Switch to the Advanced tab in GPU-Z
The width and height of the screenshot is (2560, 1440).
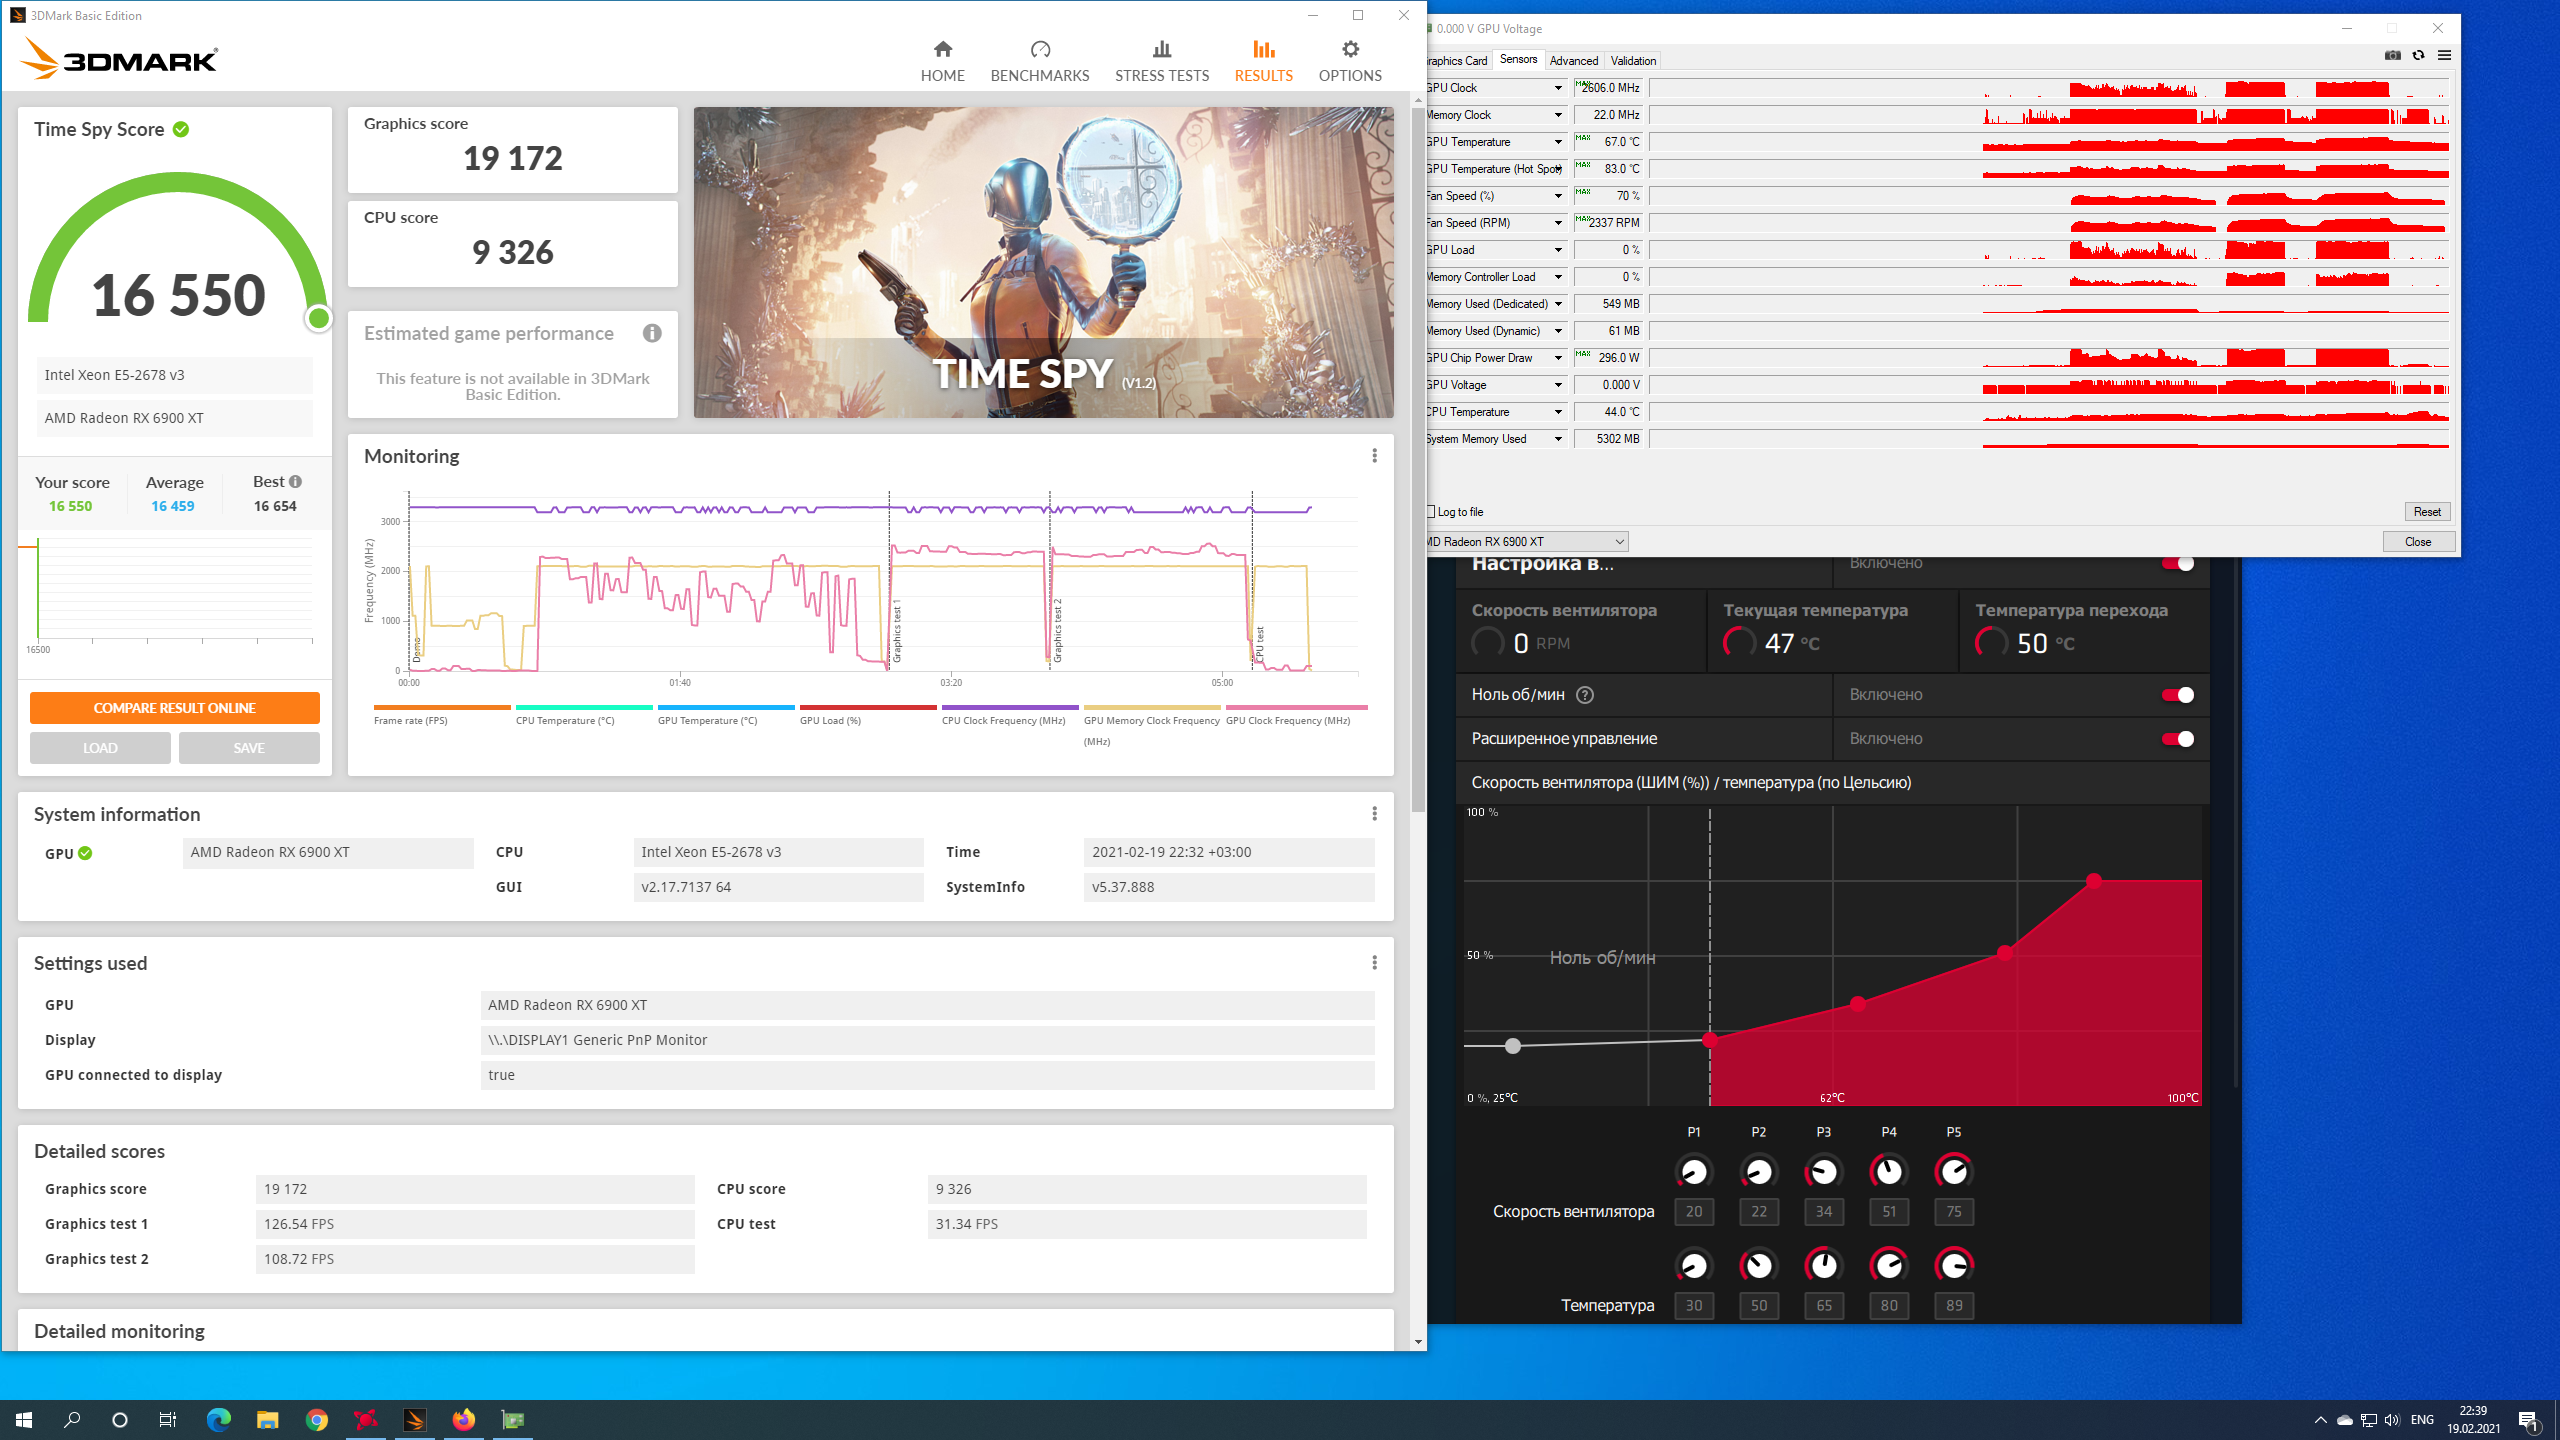(x=1573, y=61)
